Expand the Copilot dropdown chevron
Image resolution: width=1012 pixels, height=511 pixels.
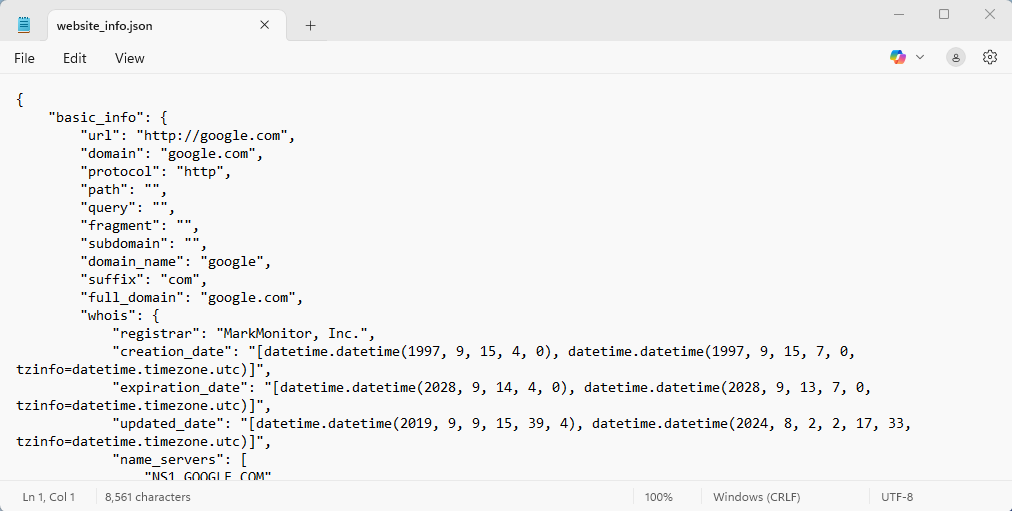click(x=920, y=58)
